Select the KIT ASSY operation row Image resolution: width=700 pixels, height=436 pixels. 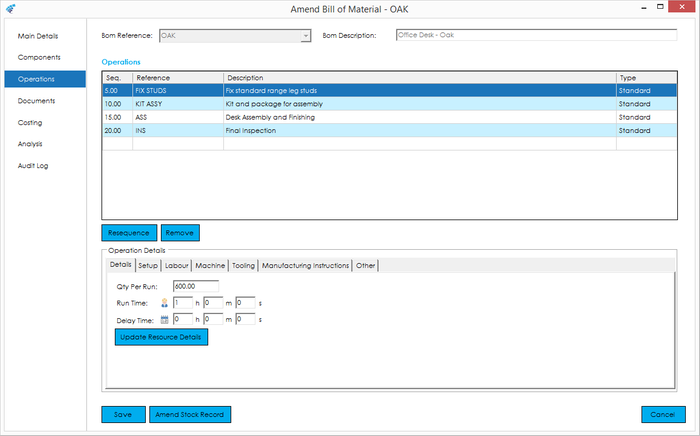pyautogui.click(x=389, y=104)
